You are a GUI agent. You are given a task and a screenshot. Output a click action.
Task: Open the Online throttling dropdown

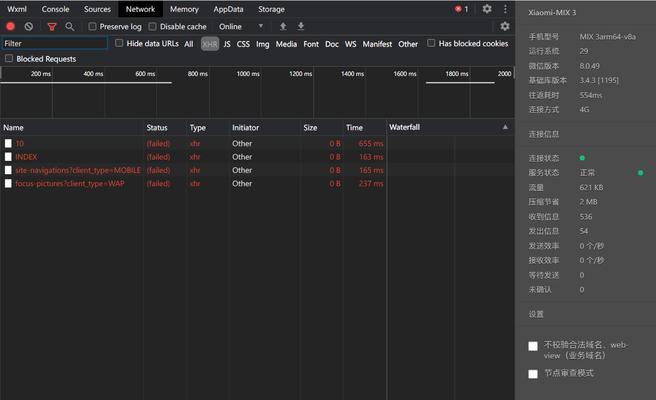pos(241,26)
